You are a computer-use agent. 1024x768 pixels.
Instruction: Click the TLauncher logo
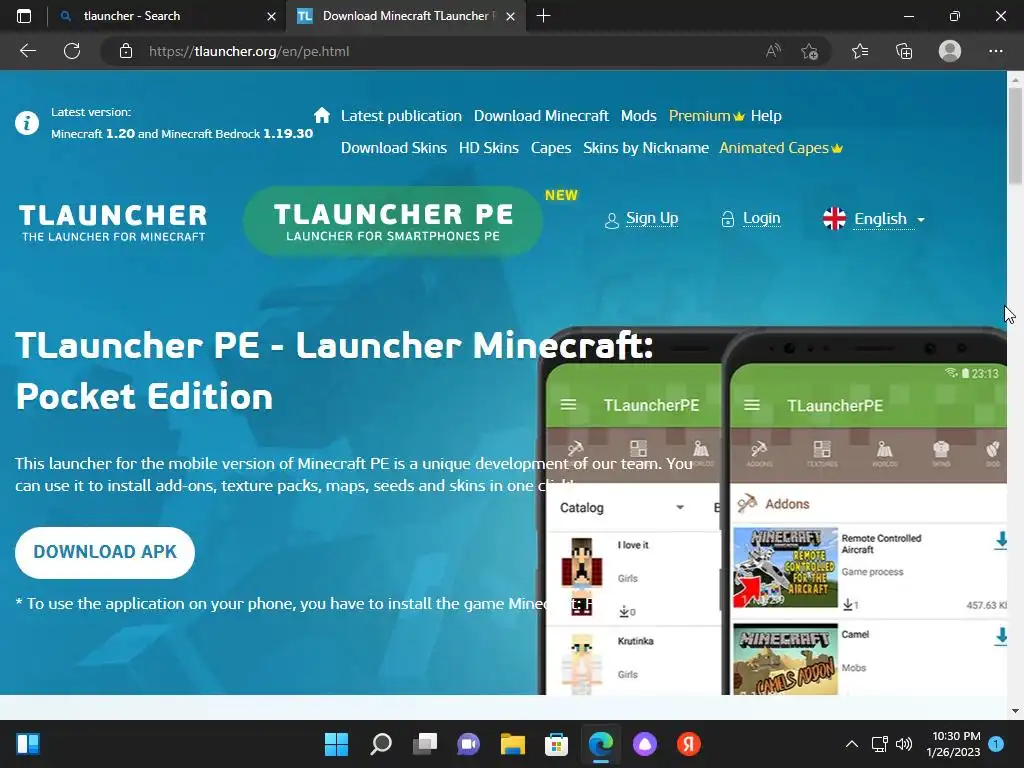113,222
